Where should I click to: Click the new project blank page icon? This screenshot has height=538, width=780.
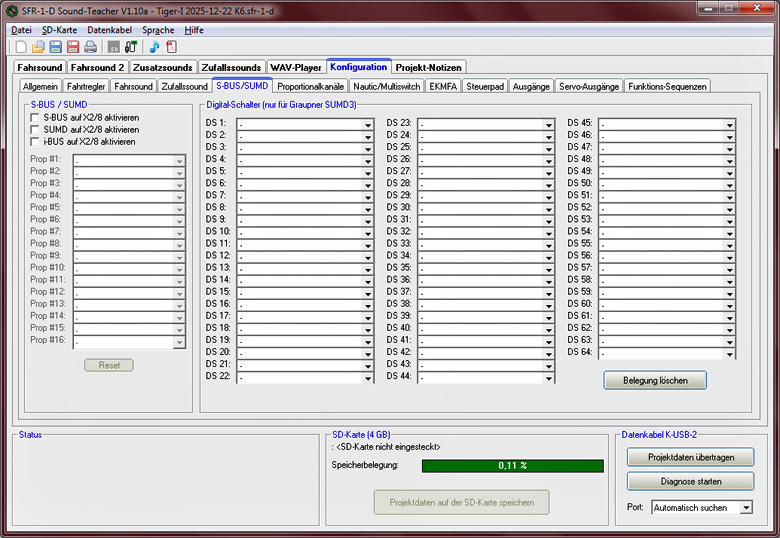point(21,47)
